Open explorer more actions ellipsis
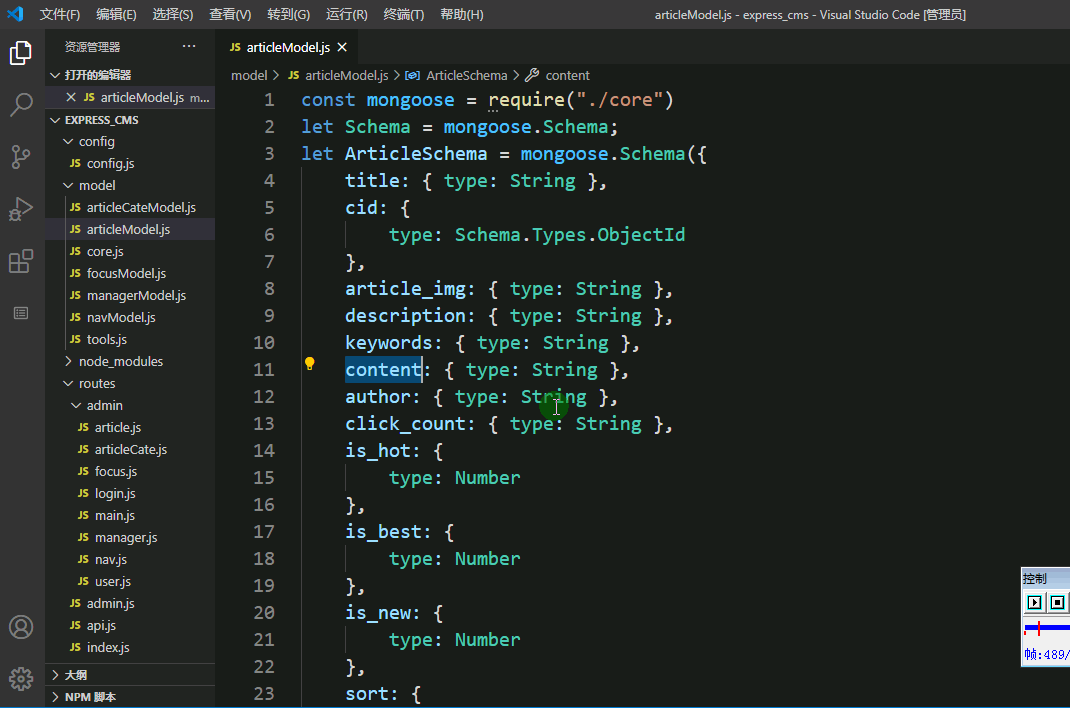Viewport: 1070px width, 708px height. coord(189,46)
